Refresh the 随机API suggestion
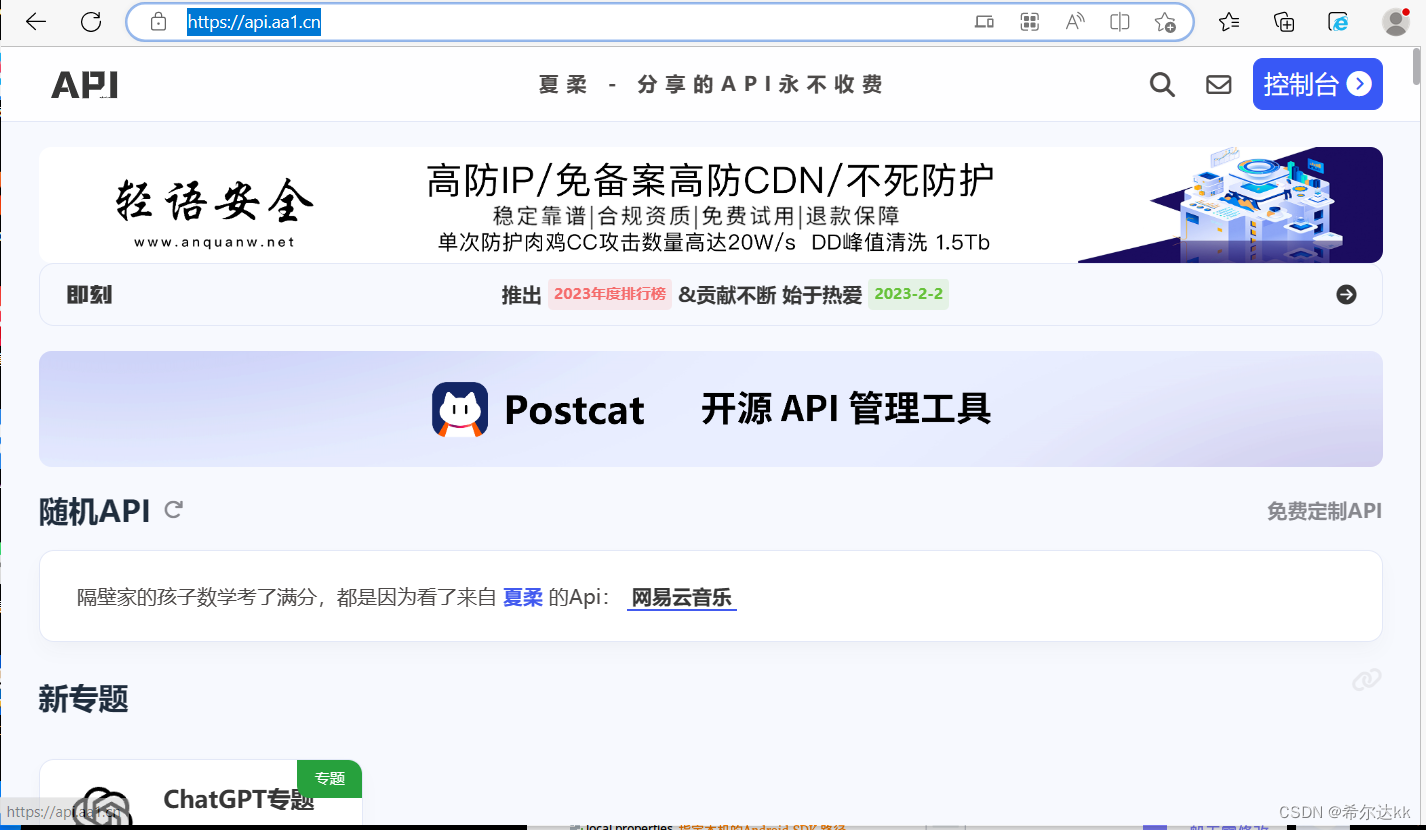 [x=173, y=510]
